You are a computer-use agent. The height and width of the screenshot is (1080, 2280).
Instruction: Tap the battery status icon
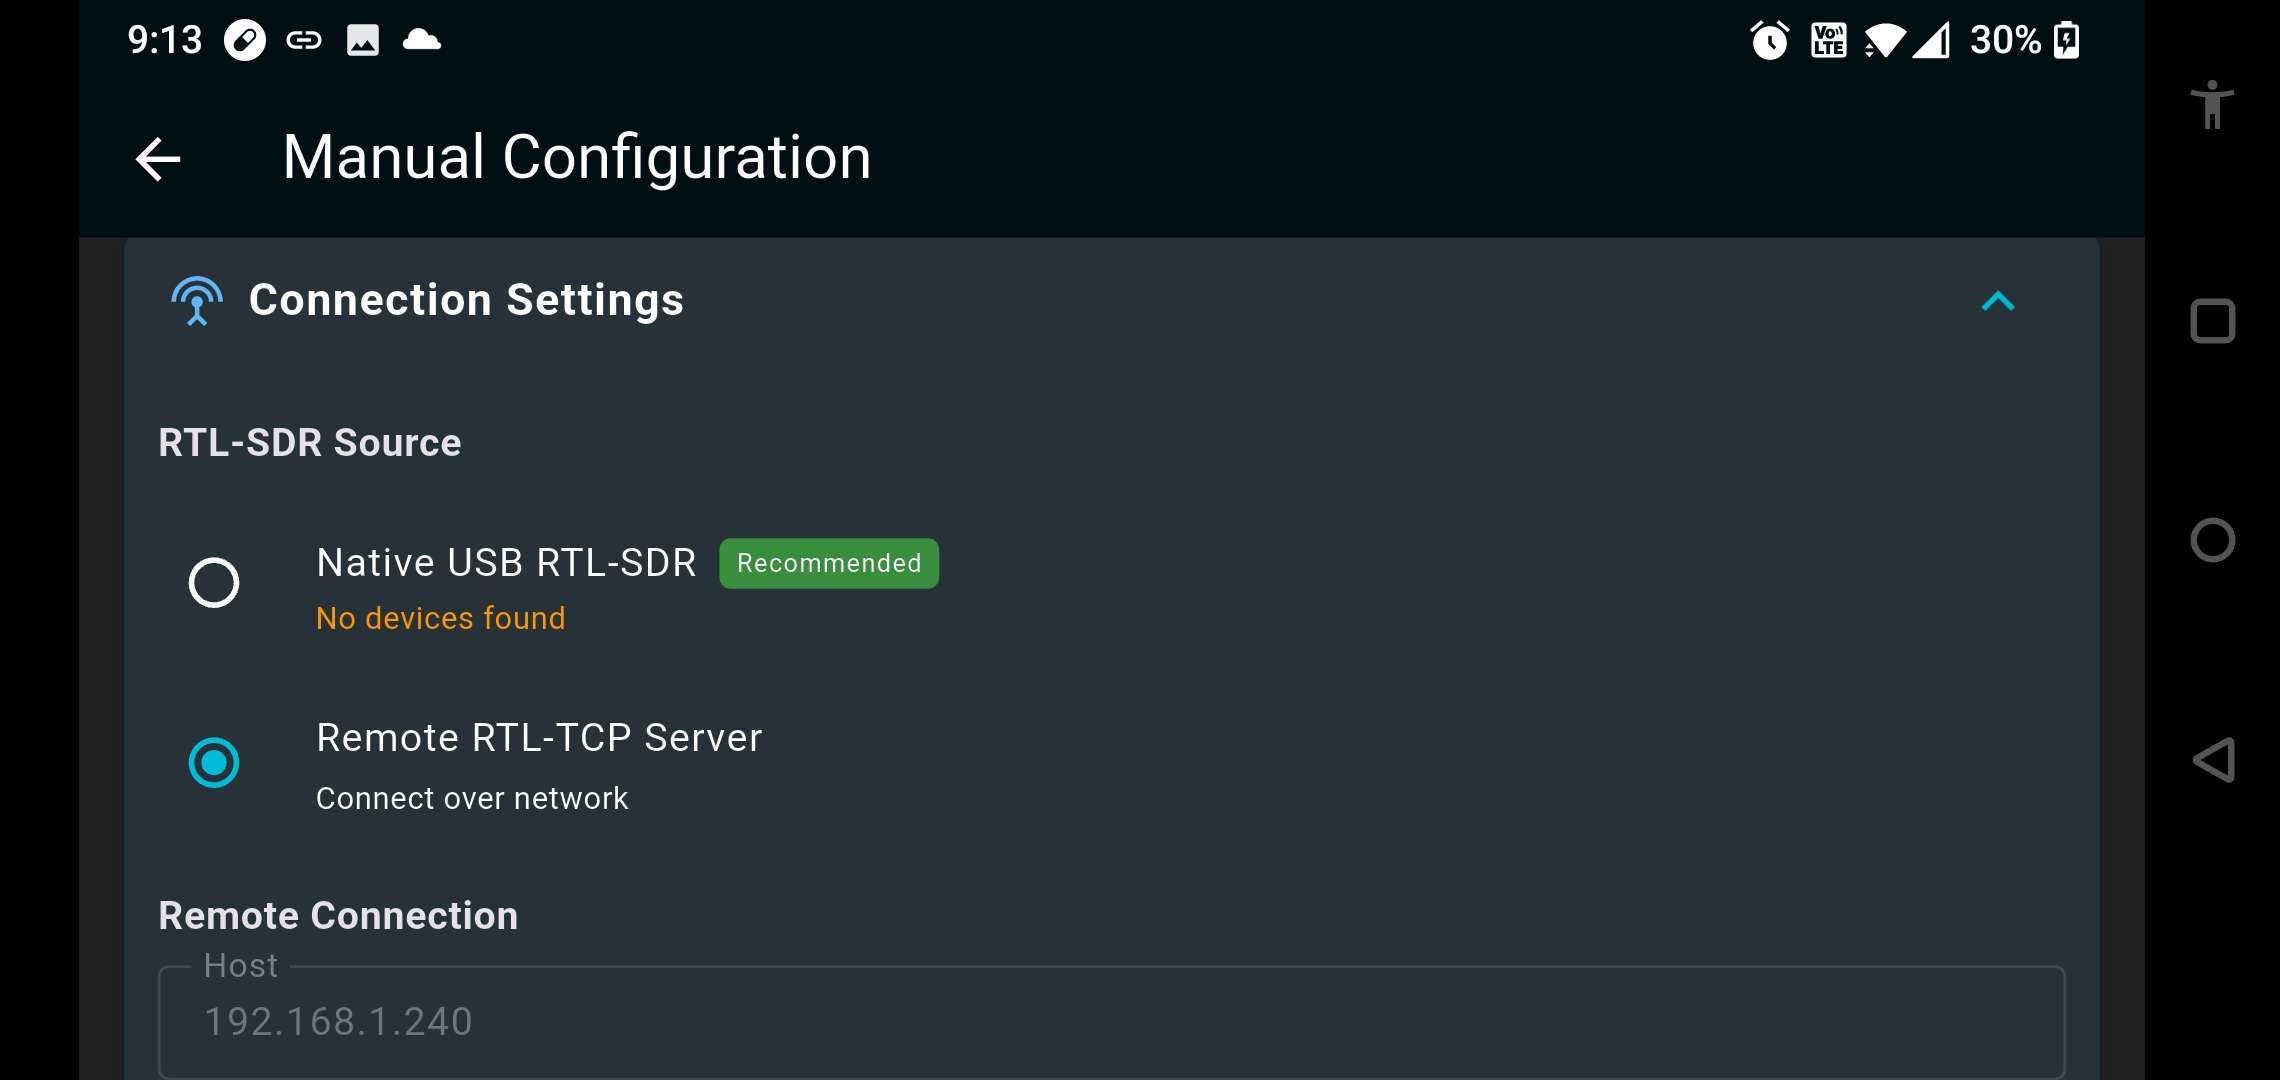(x=2066, y=41)
